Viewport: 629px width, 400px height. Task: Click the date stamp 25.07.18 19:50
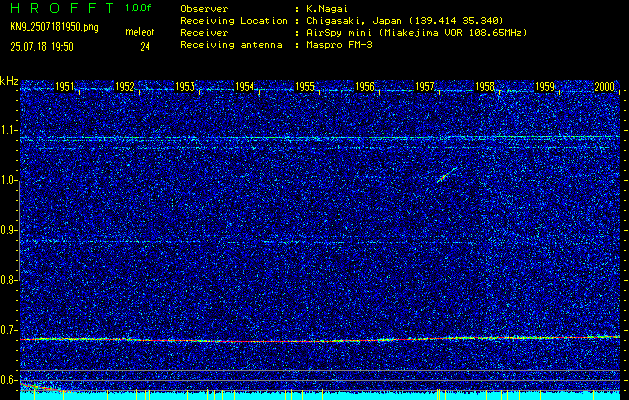coord(42,47)
